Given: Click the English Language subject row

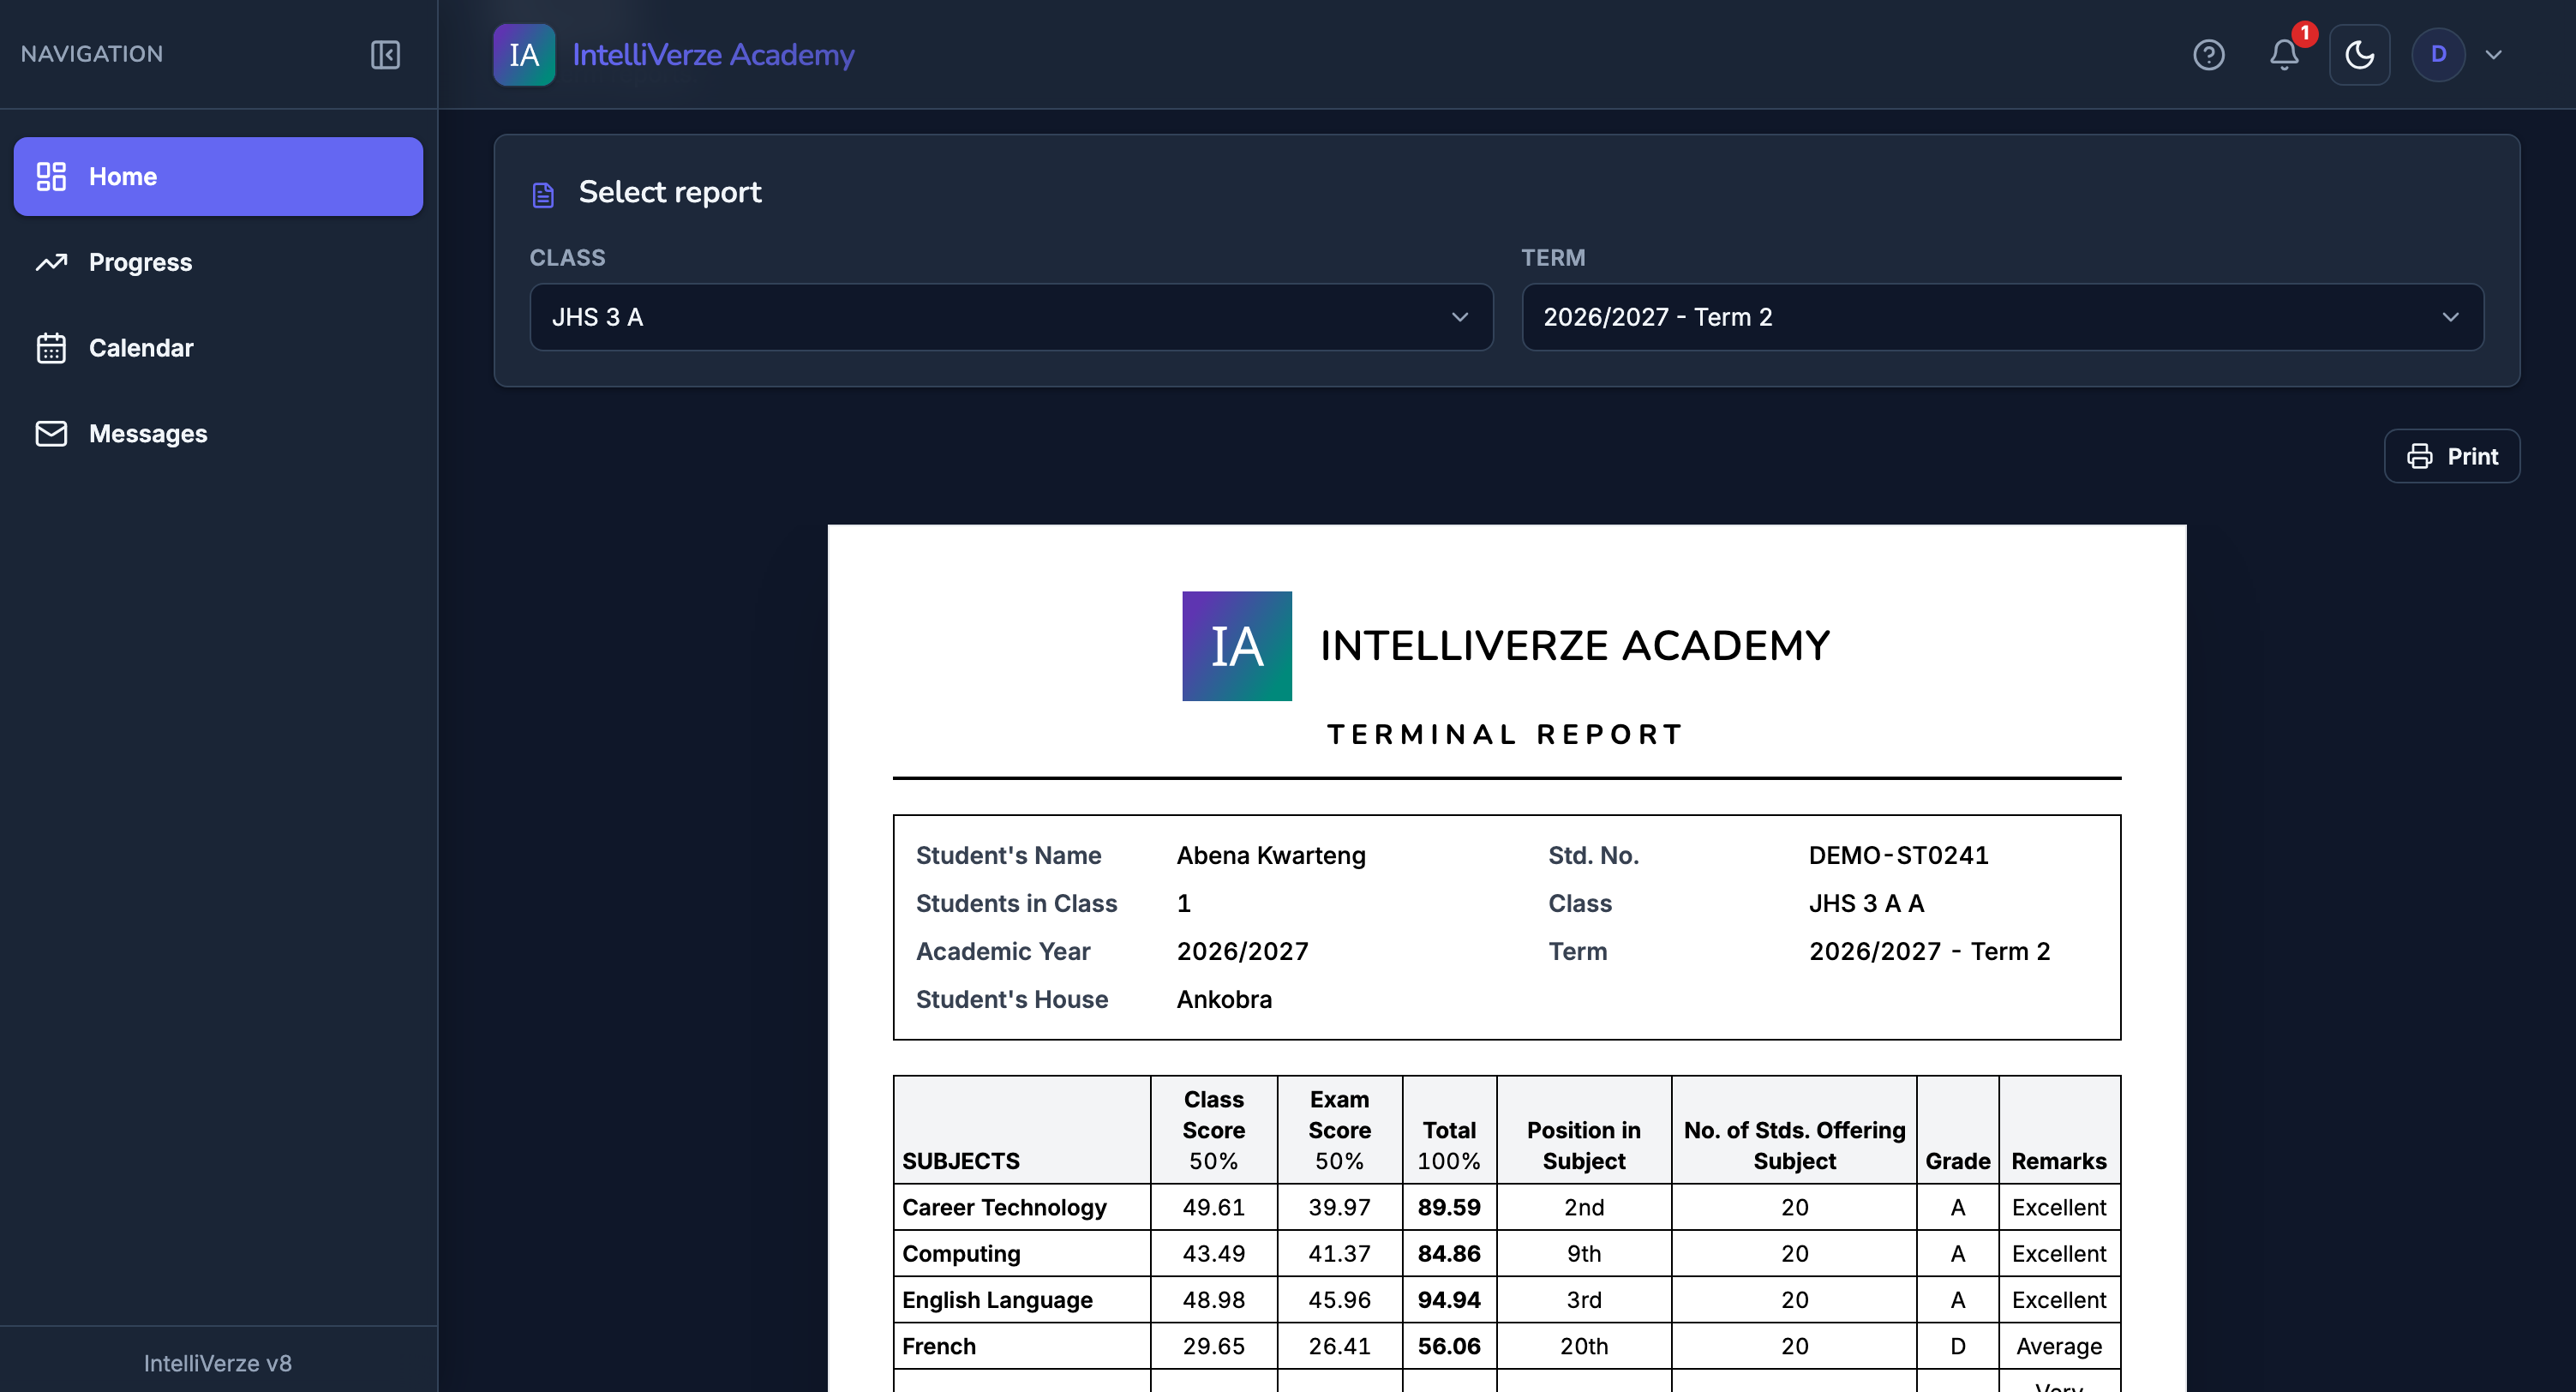Looking at the screenshot, I should pyautogui.click(x=1506, y=1300).
